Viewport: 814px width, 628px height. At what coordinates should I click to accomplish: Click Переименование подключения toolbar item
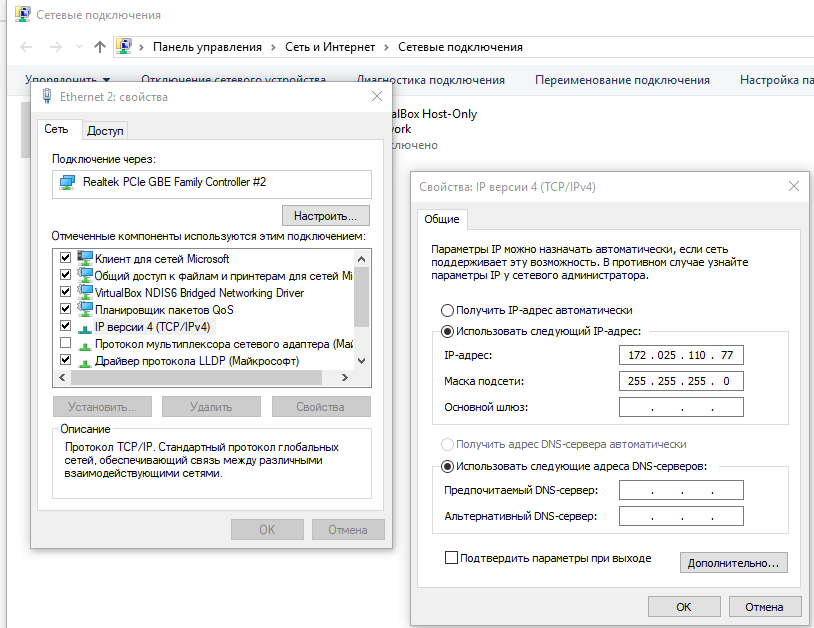coord(622,80)
